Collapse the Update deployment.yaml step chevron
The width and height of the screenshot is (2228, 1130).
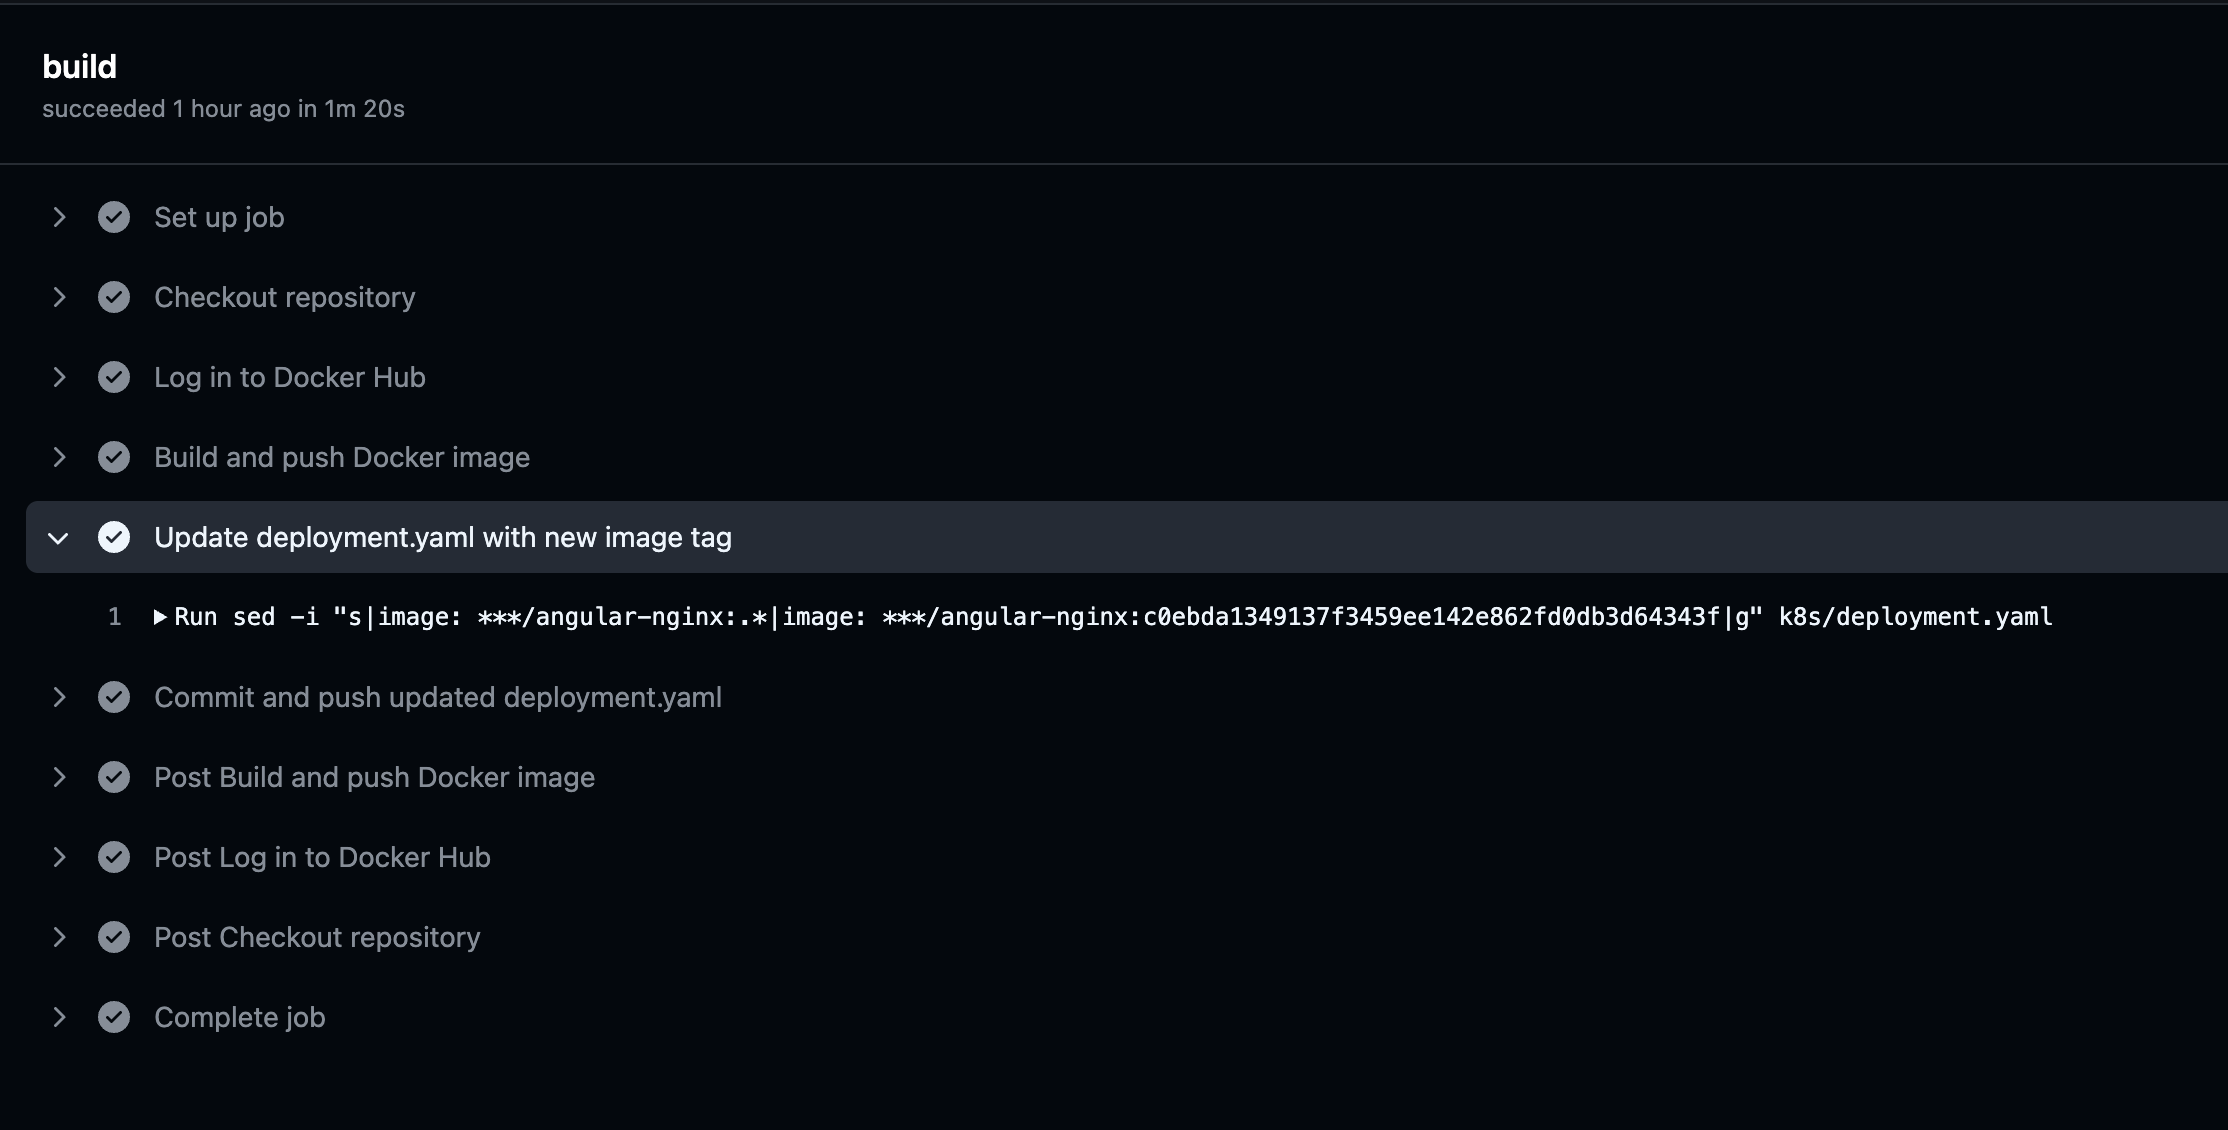[x=59, y=538]
